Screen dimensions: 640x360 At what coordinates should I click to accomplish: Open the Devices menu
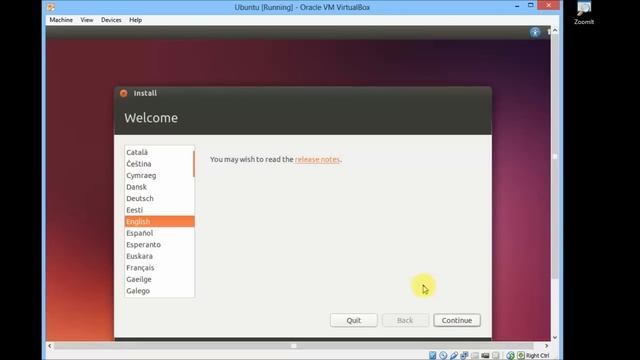click(111, 20)
